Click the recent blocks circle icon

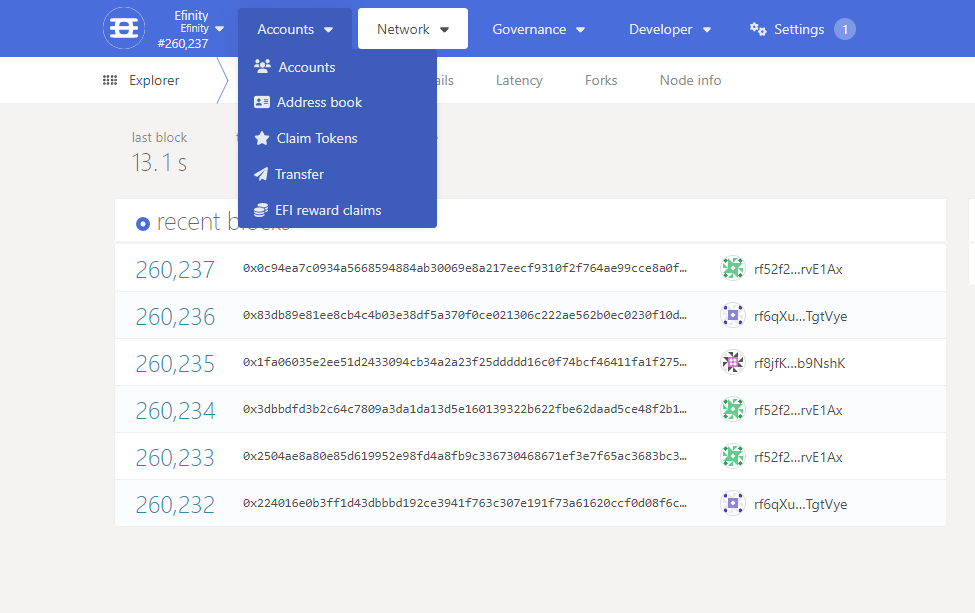143,224
